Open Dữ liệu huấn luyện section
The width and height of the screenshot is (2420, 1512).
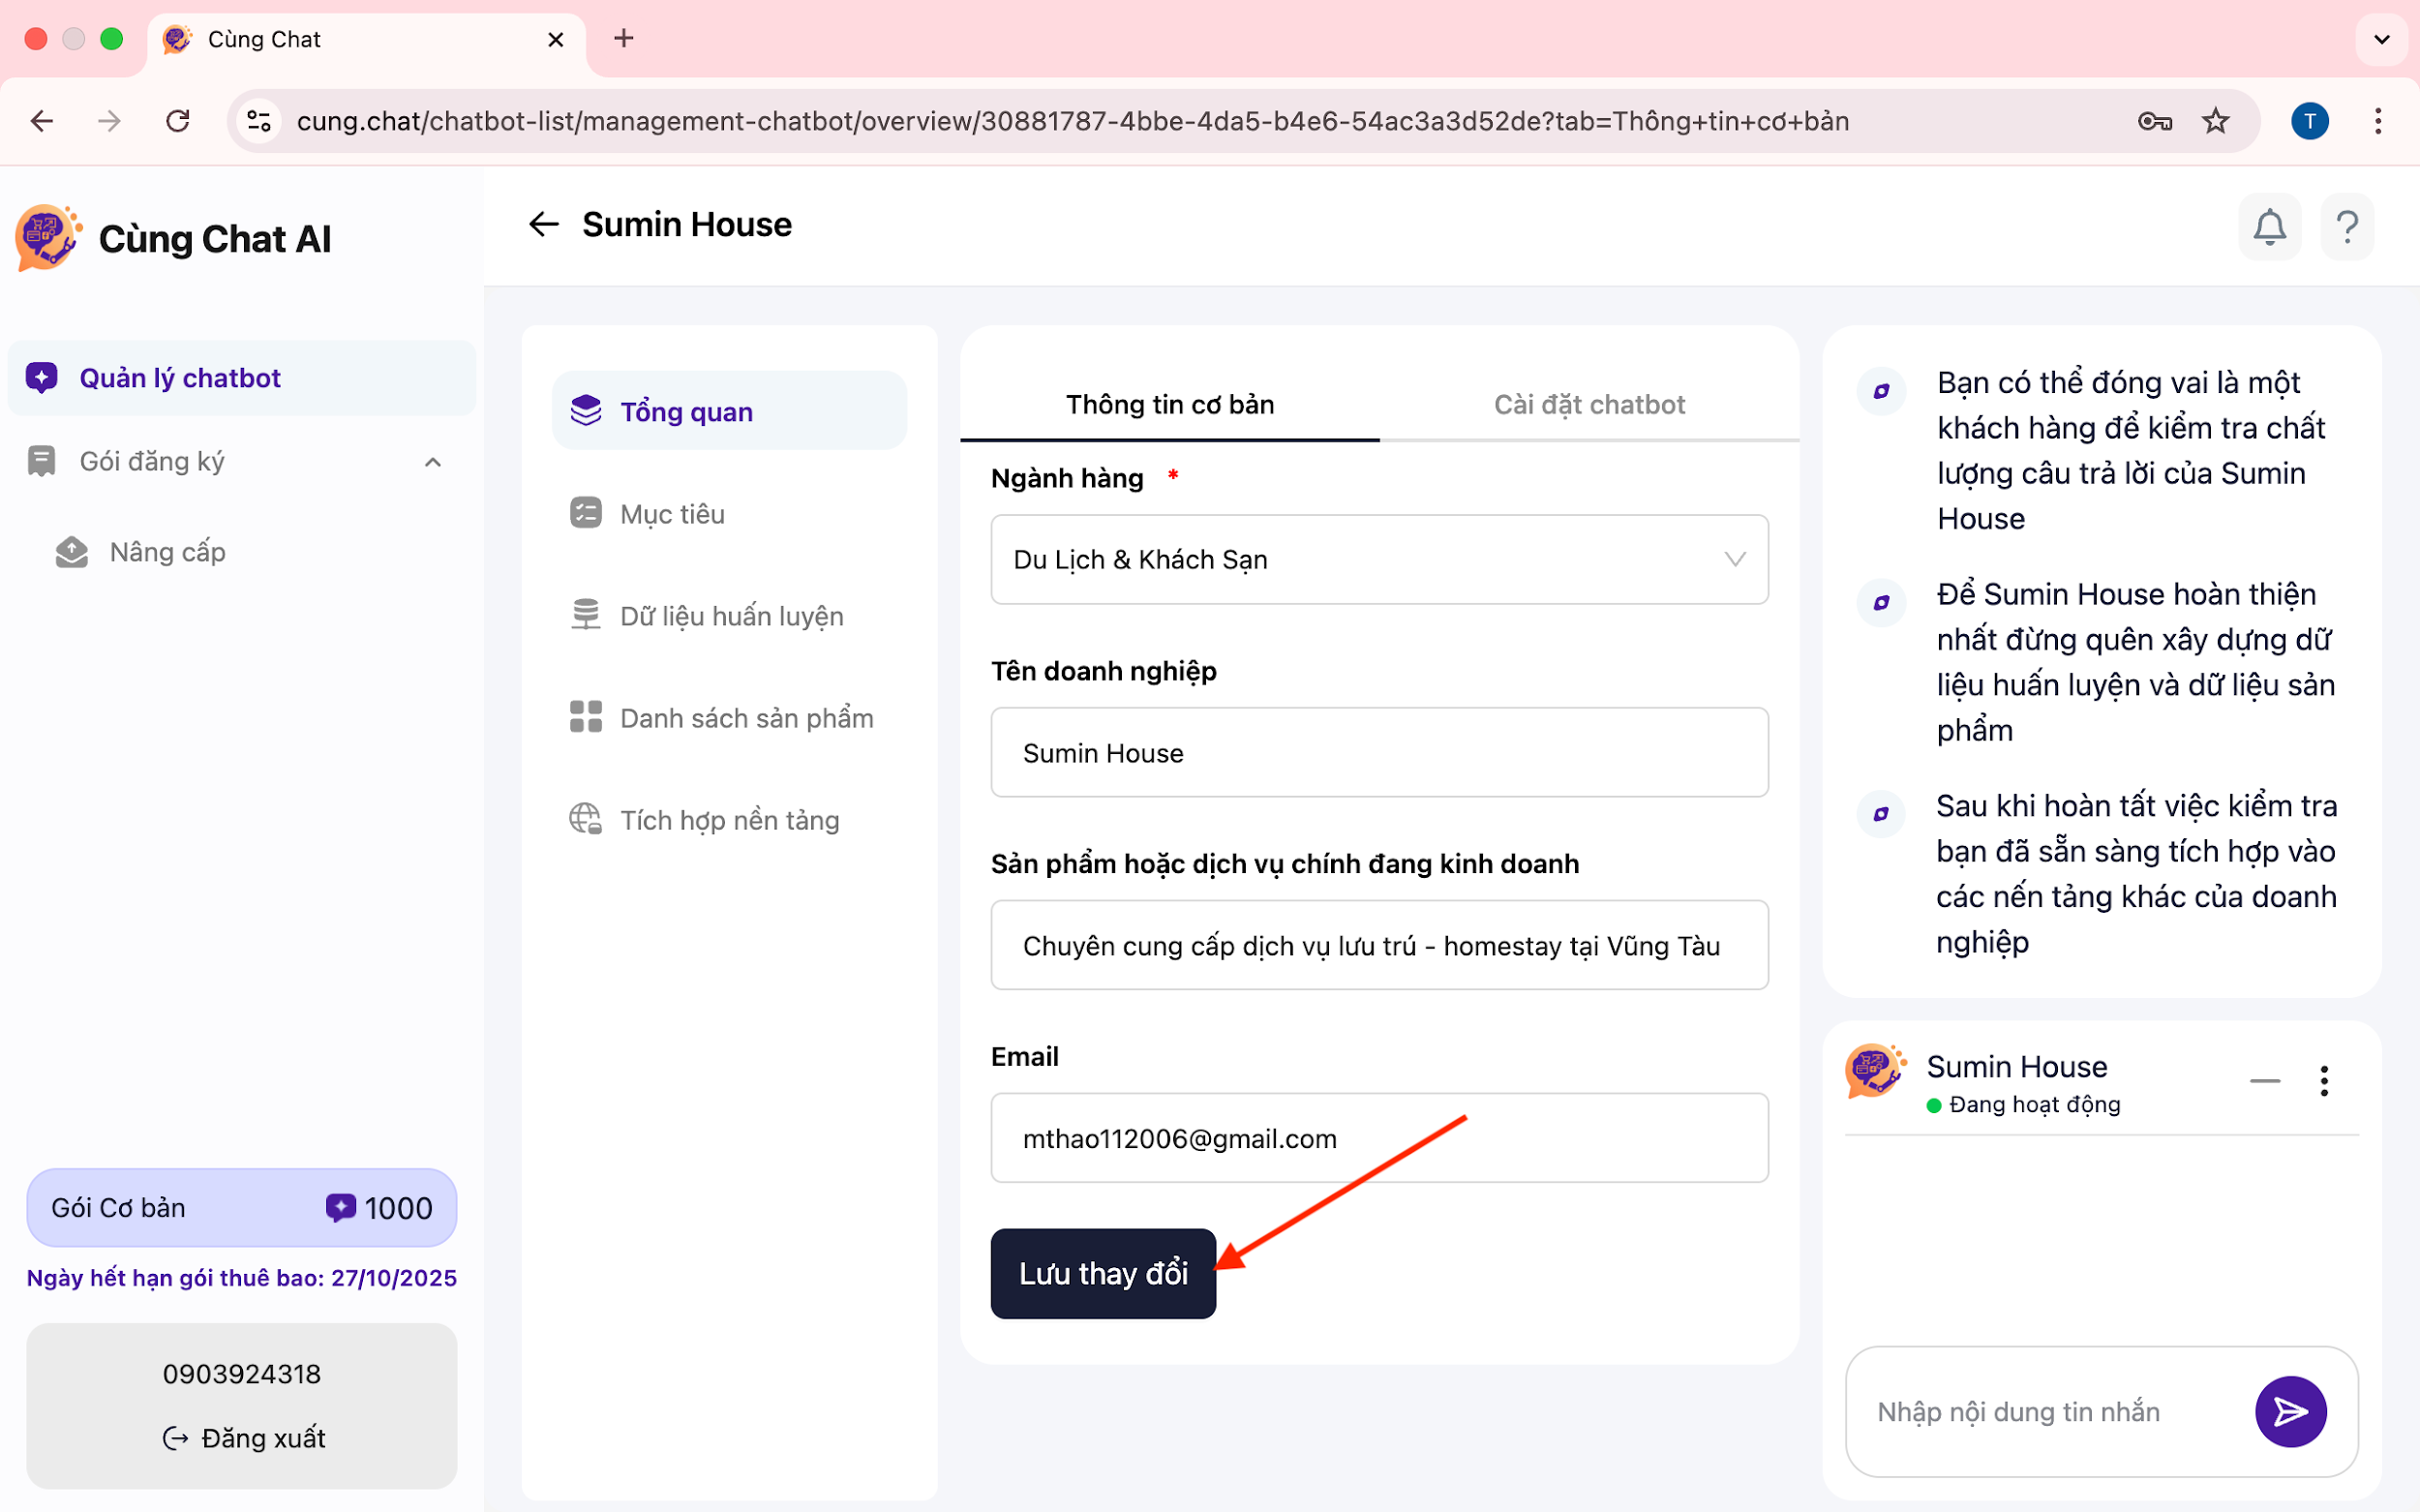click(x=730, y=616)
